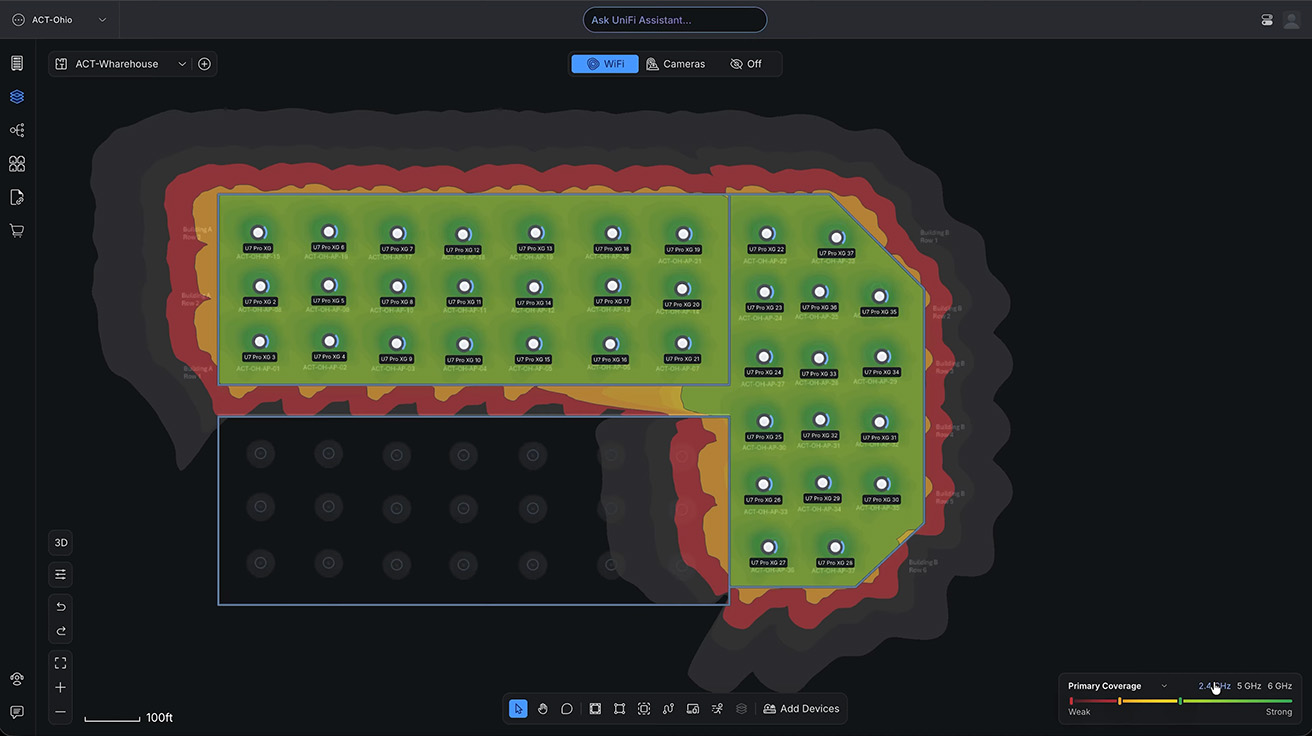Undo the last action
This screenshot has width=1312, height=736.
[61, 607]
